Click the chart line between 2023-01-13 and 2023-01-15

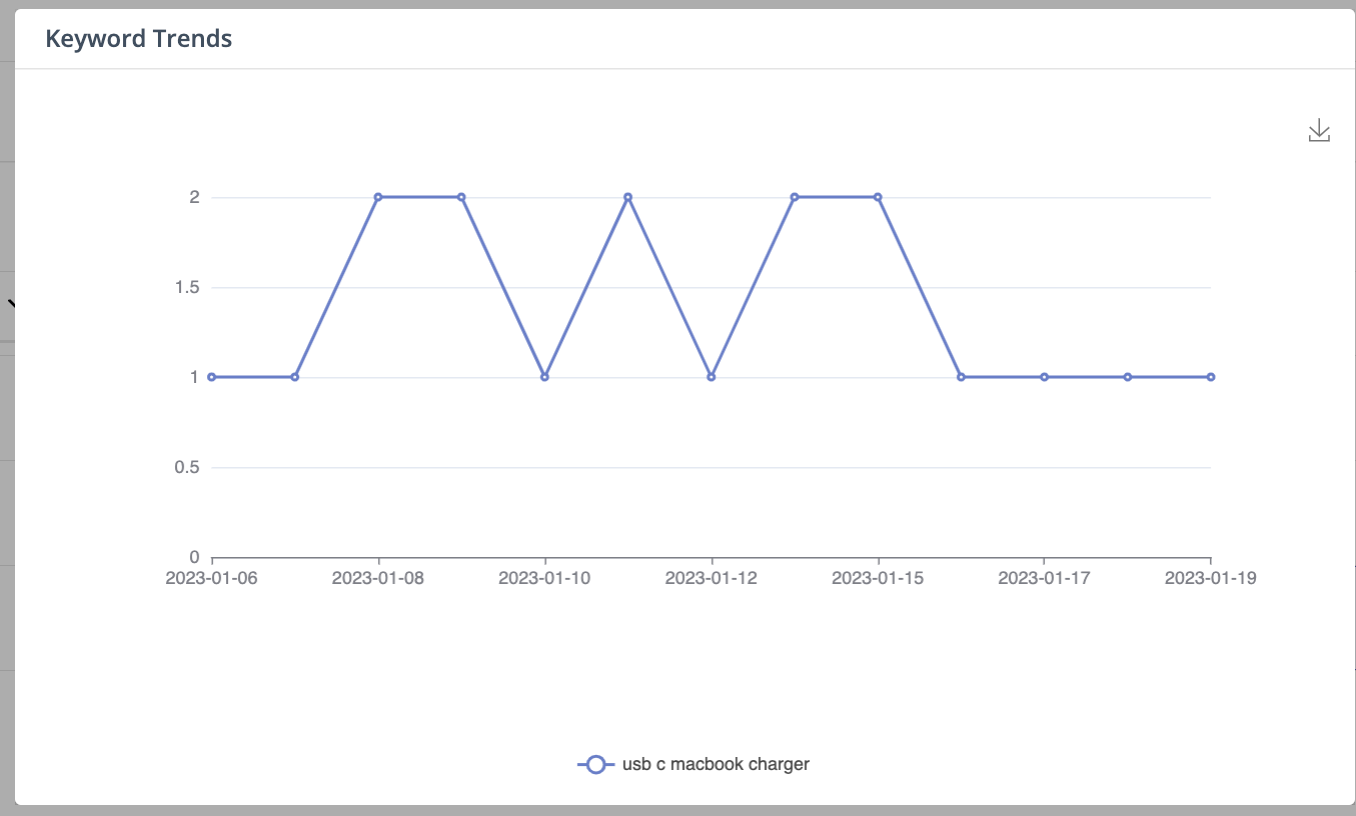click(x=835, y=197)
